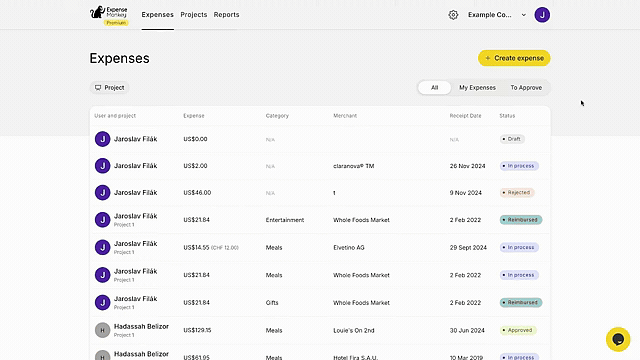Click avatar in the Elvetino AG row
The image size is (640, 360).
(102, 247)
